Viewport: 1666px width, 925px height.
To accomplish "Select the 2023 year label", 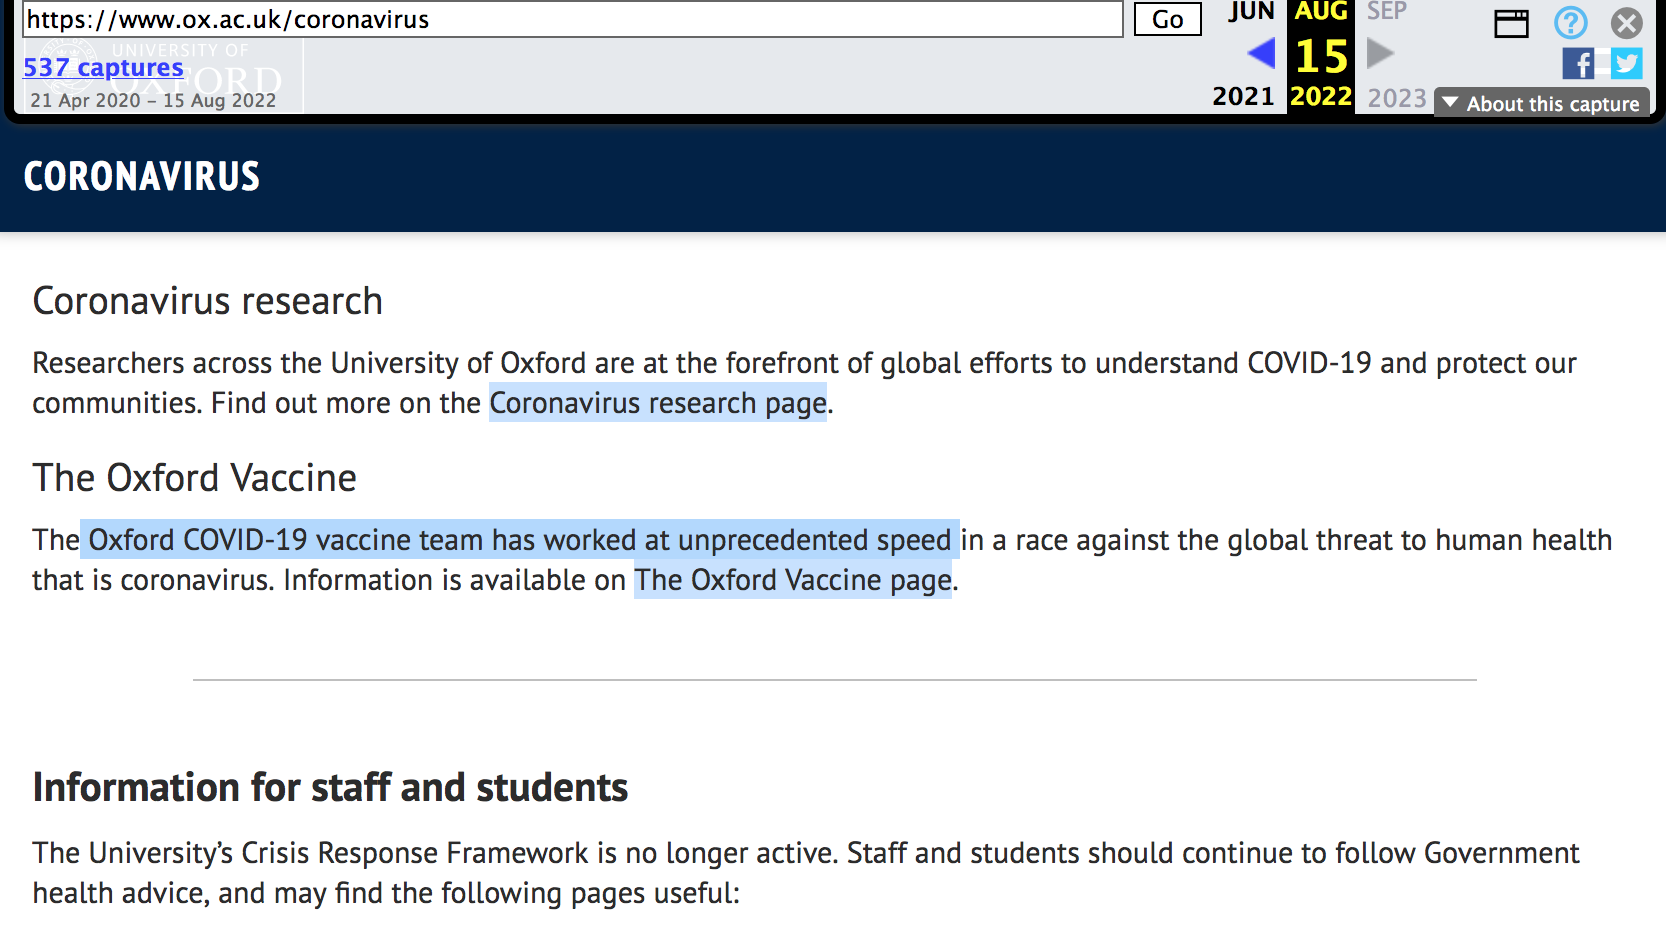I will coord(1396,98).
